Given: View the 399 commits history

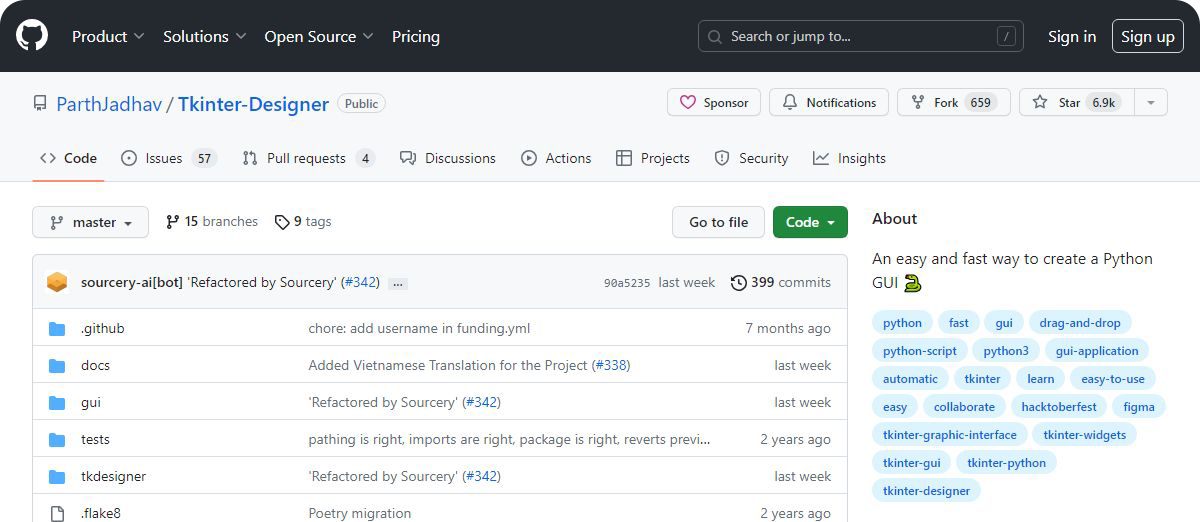Looking at the screenshot, I should (781, 283).
